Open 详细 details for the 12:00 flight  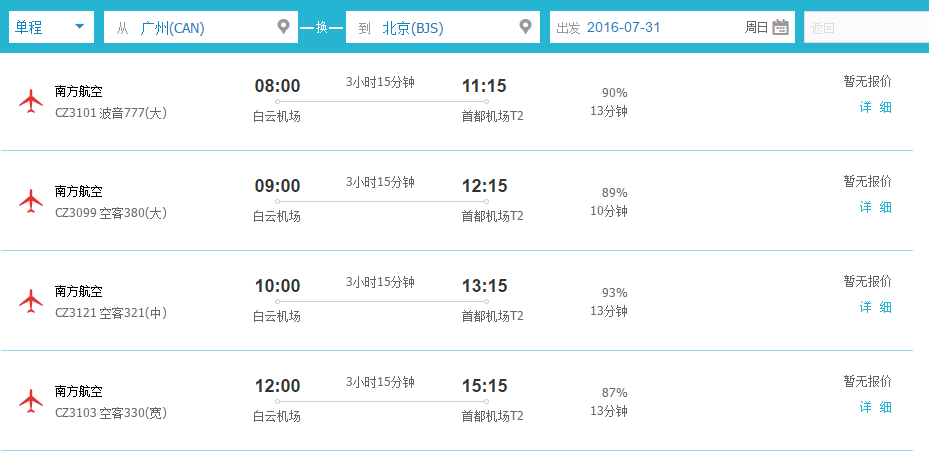[x=876, y=408]
